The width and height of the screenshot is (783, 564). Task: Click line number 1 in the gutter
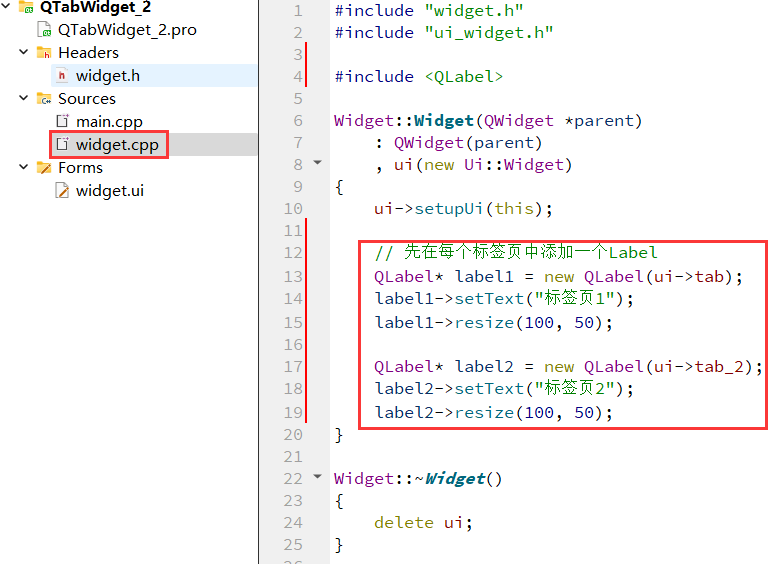click(x=298, y=10)
